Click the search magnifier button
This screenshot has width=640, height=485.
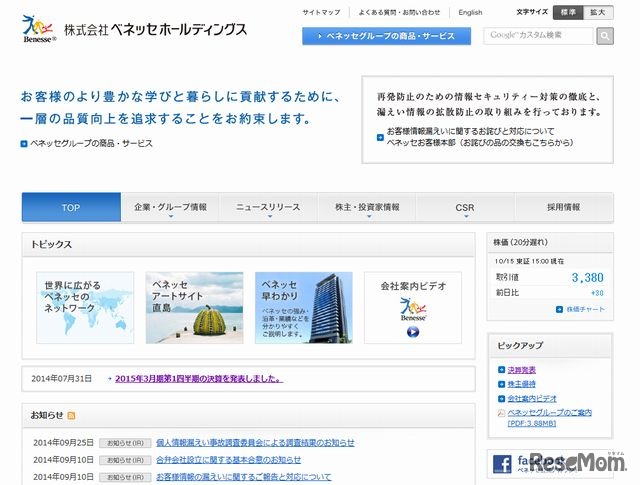[x=605, y=36]
